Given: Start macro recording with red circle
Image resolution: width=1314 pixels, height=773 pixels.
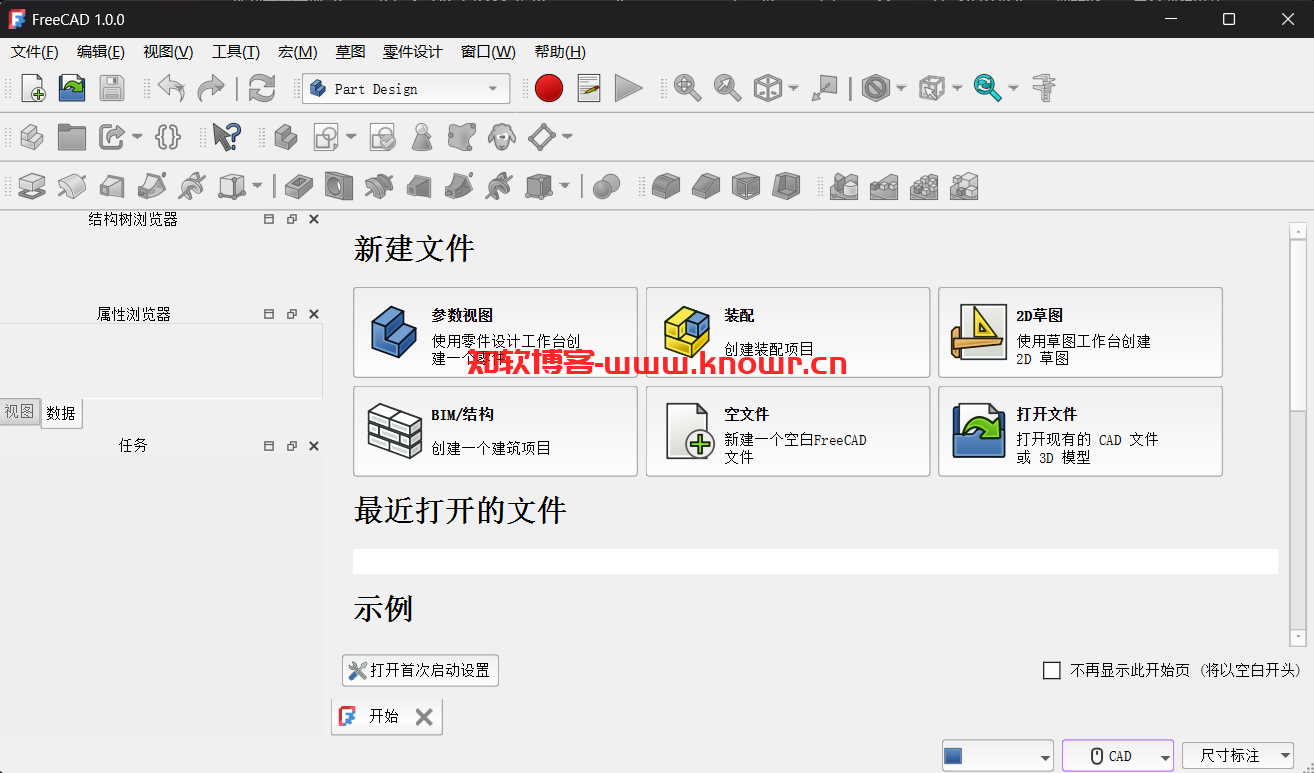Looking at the screenshot, I should point(549,89).
